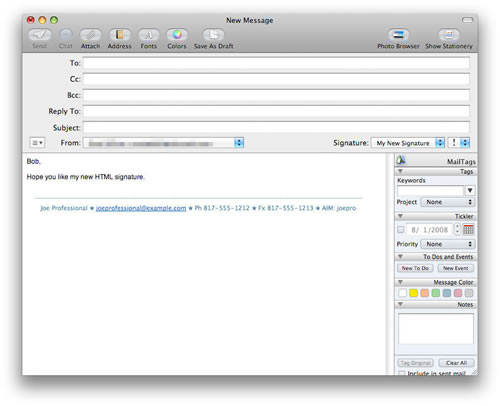
Task: Open the Photo Browser icon
Action: (x=398, y=35)
